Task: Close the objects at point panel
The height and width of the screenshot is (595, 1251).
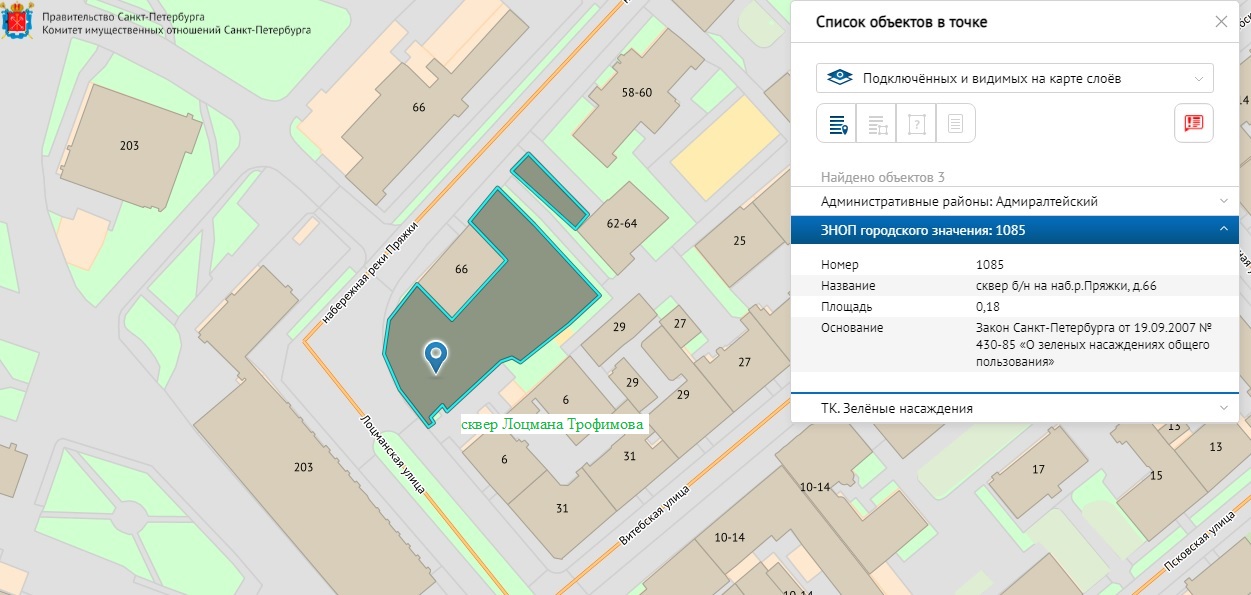Action: (x=1221, y=22)
